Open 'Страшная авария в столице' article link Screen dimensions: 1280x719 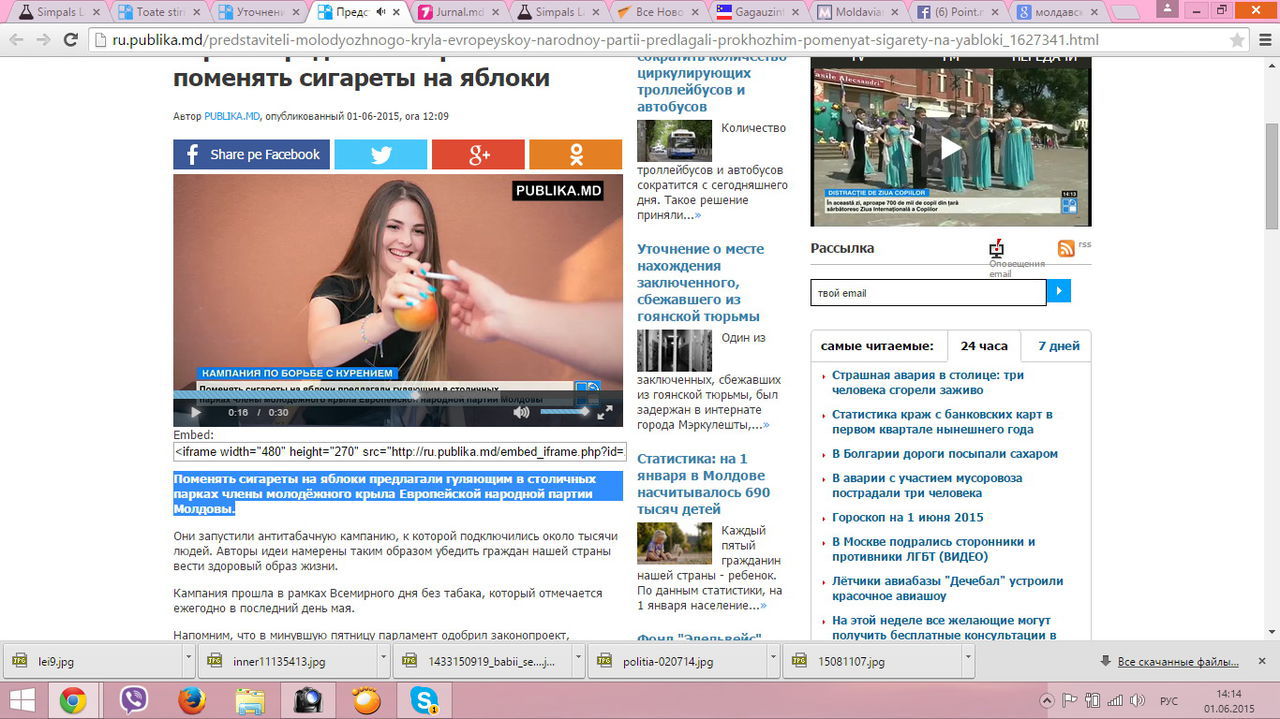(x=928, y=382)
